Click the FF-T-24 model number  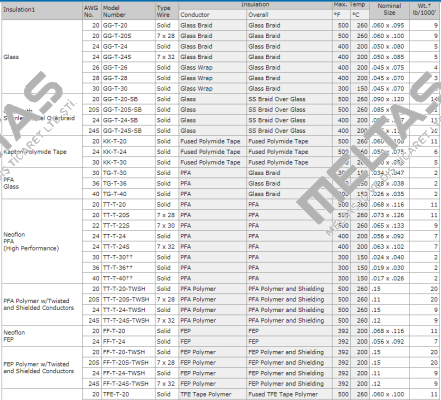point(114,341)
